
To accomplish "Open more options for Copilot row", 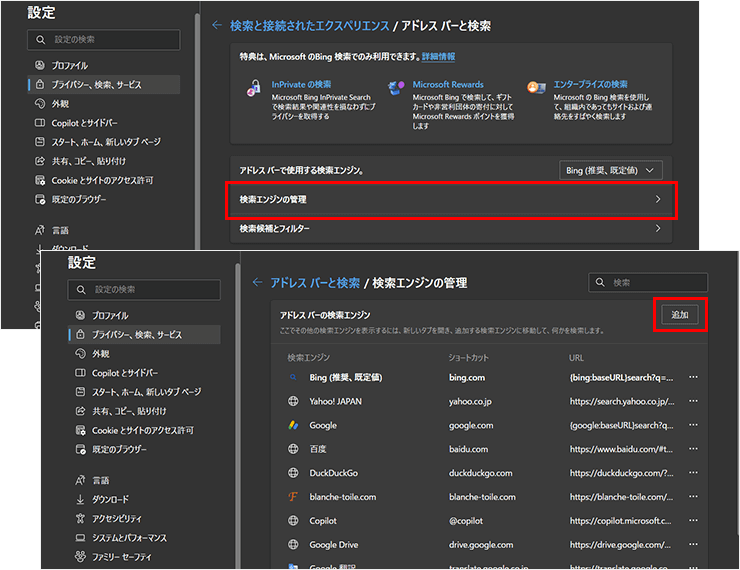I will [x=693, y=520].
